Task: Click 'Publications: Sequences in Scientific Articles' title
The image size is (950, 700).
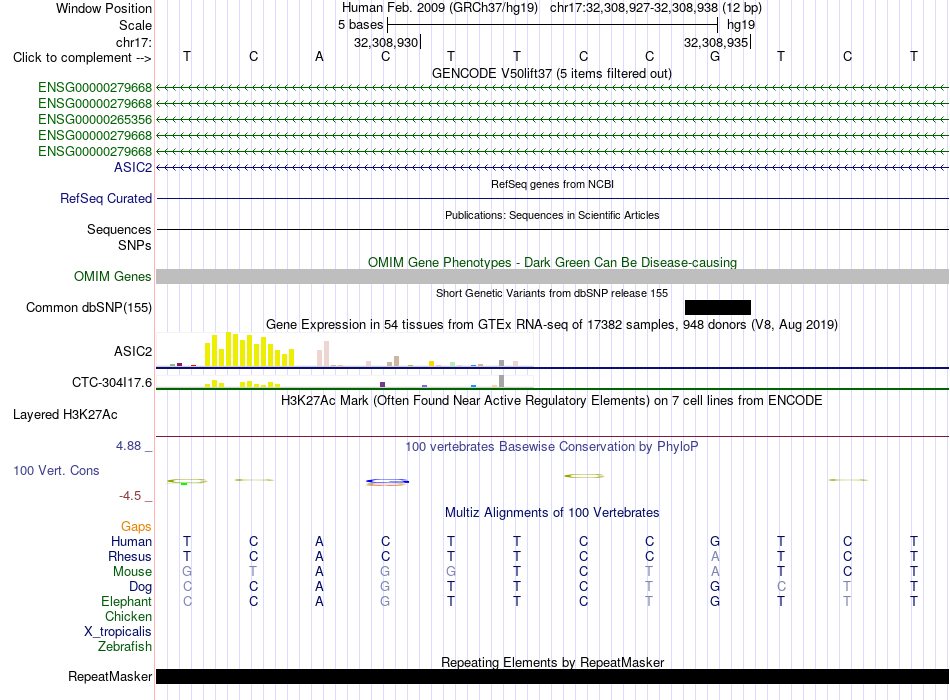Action: [552, 215]
